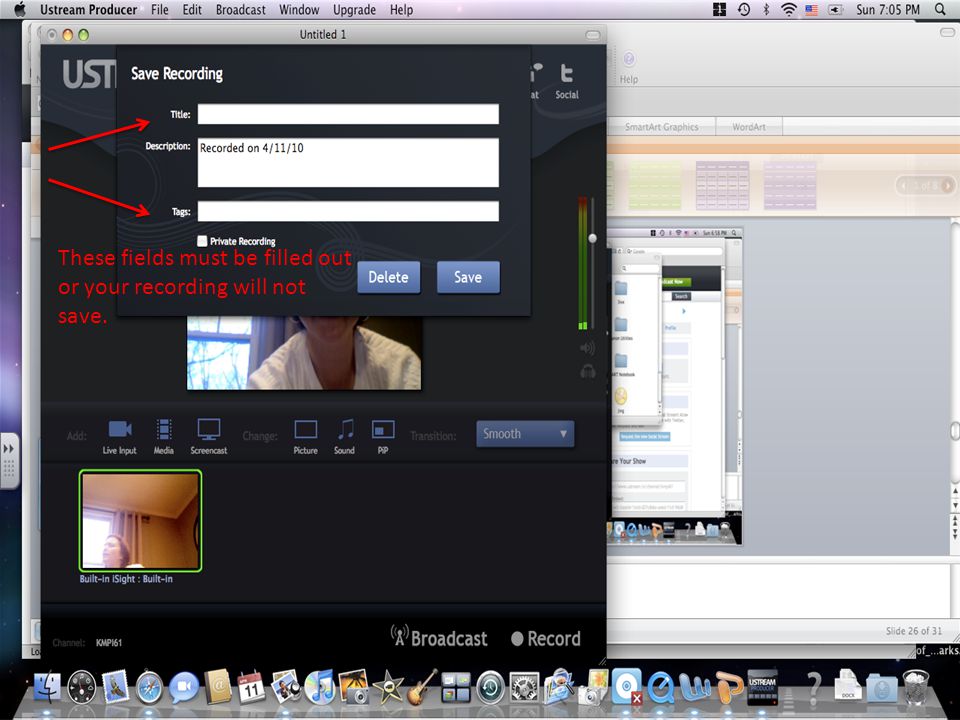Change the Sound setting

pyautogui.click(x=345, y=436)
